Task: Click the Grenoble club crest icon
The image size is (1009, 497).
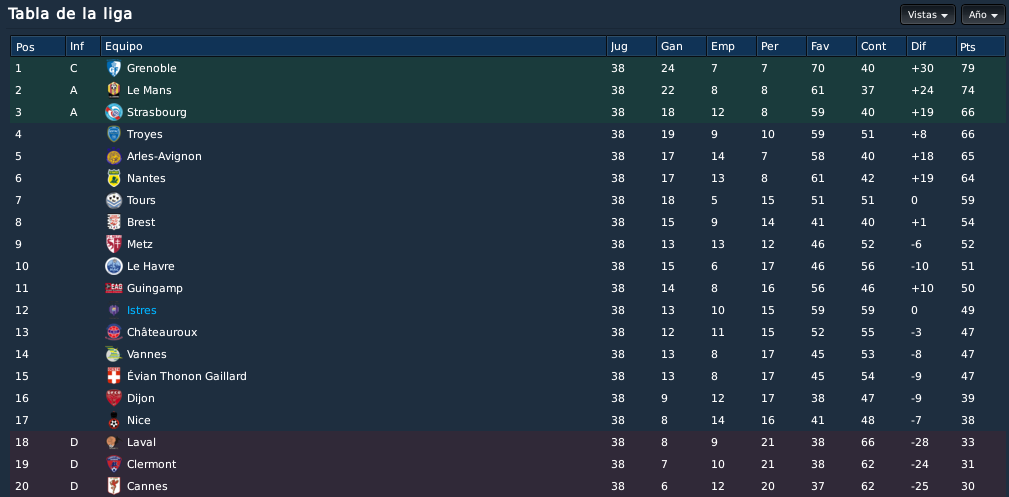Action: click(x=114, y=68)
